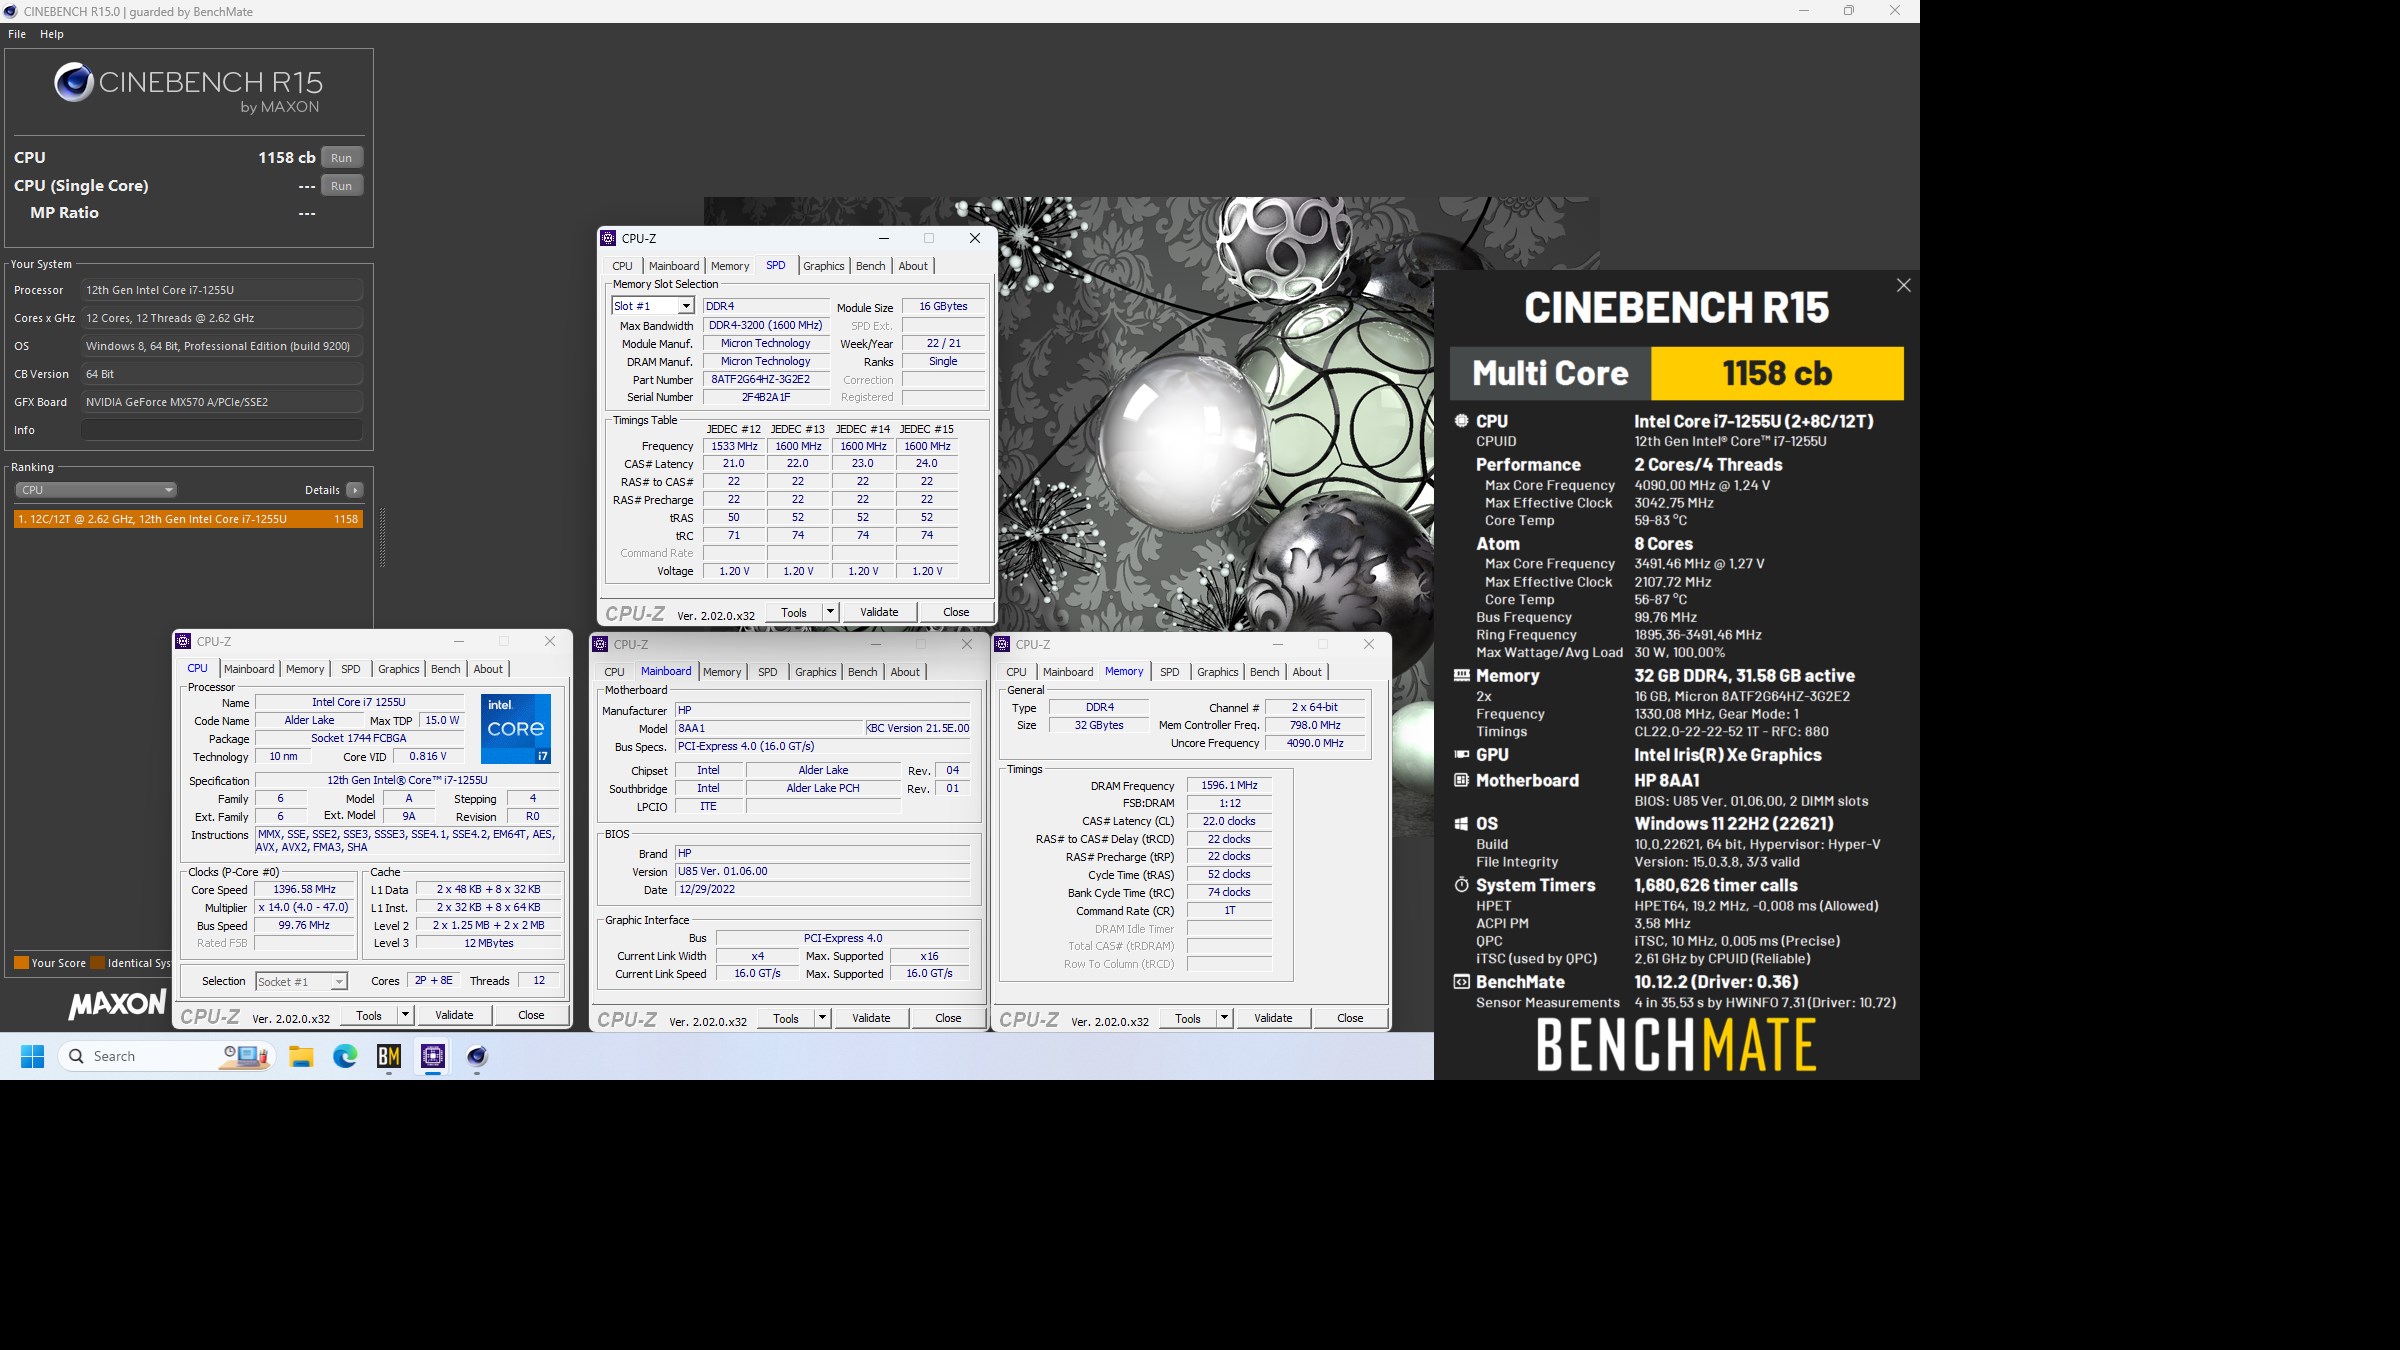The height and width of the screenshot is (1350, 2400).
Task: Switch to CPU tab in Mainboard window
Action: coord(615,672)
